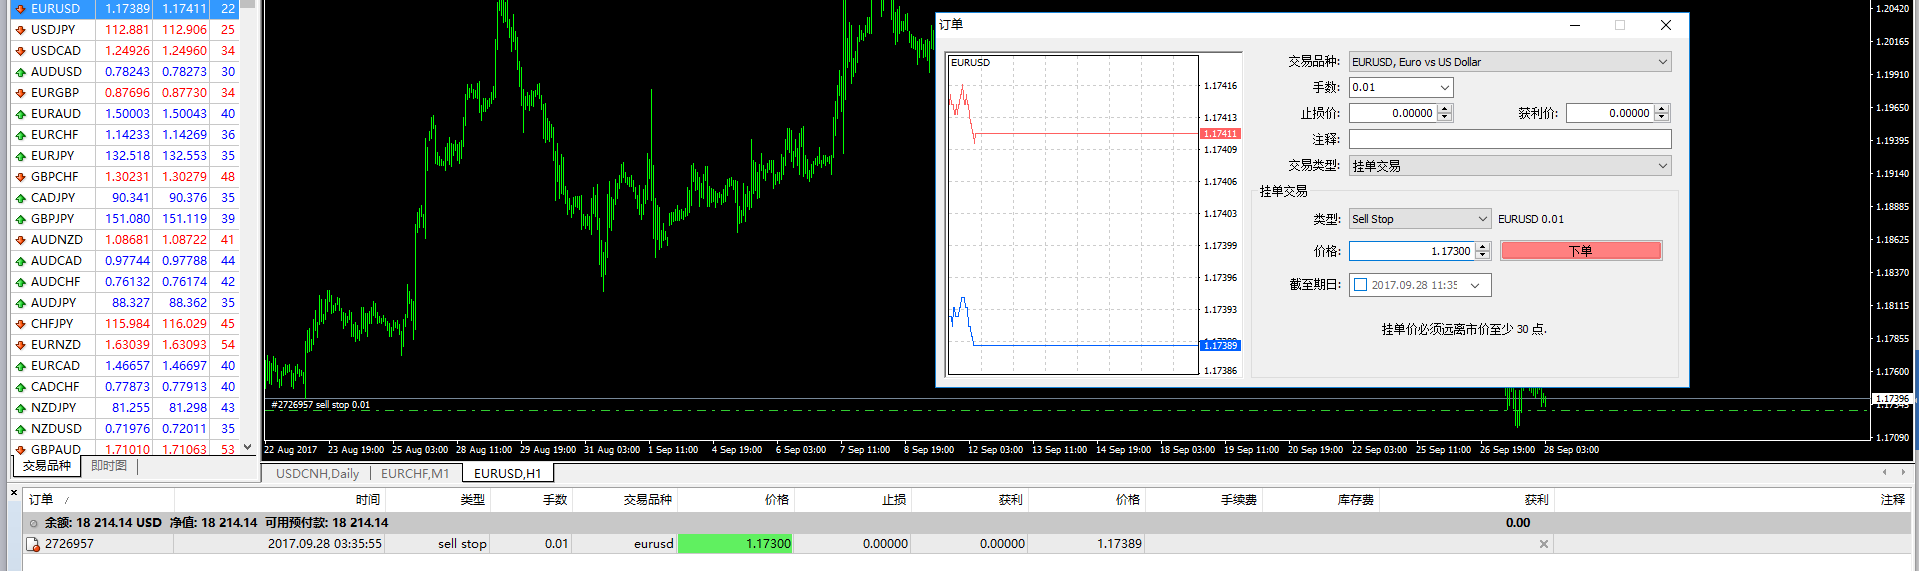Select the GBPJPY row in market watch
This screenshot has height=571, width=1919.
(125, 219)
